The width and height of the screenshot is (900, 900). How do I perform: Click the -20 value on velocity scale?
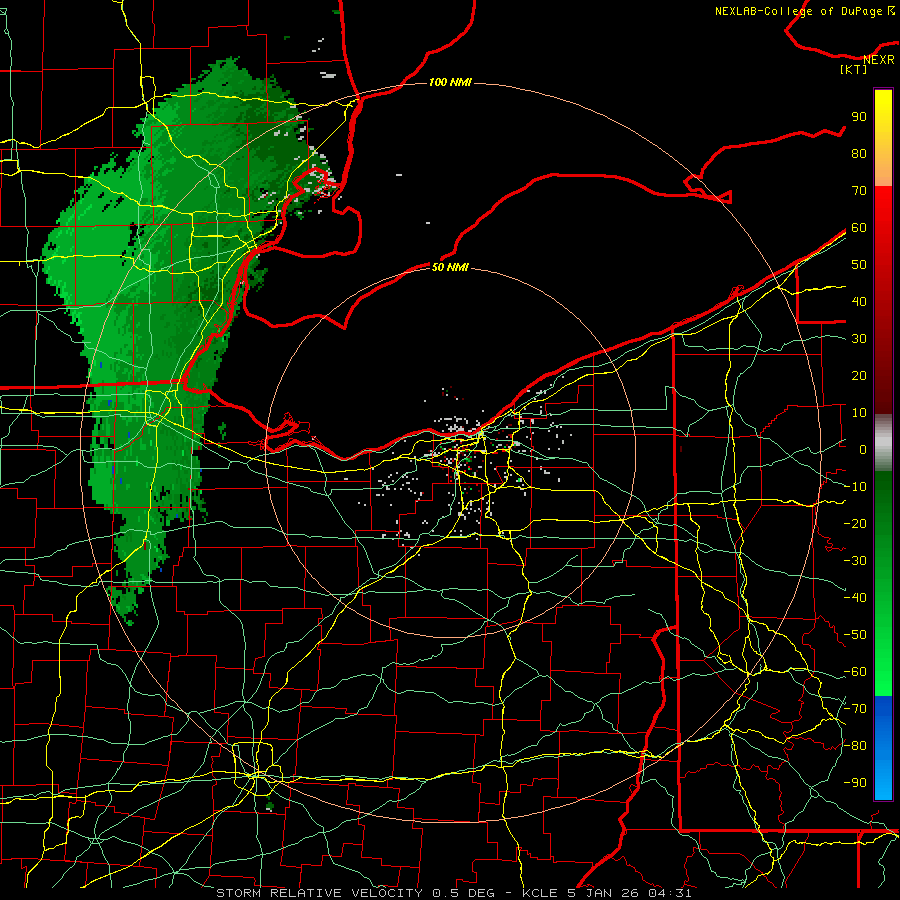855,523
